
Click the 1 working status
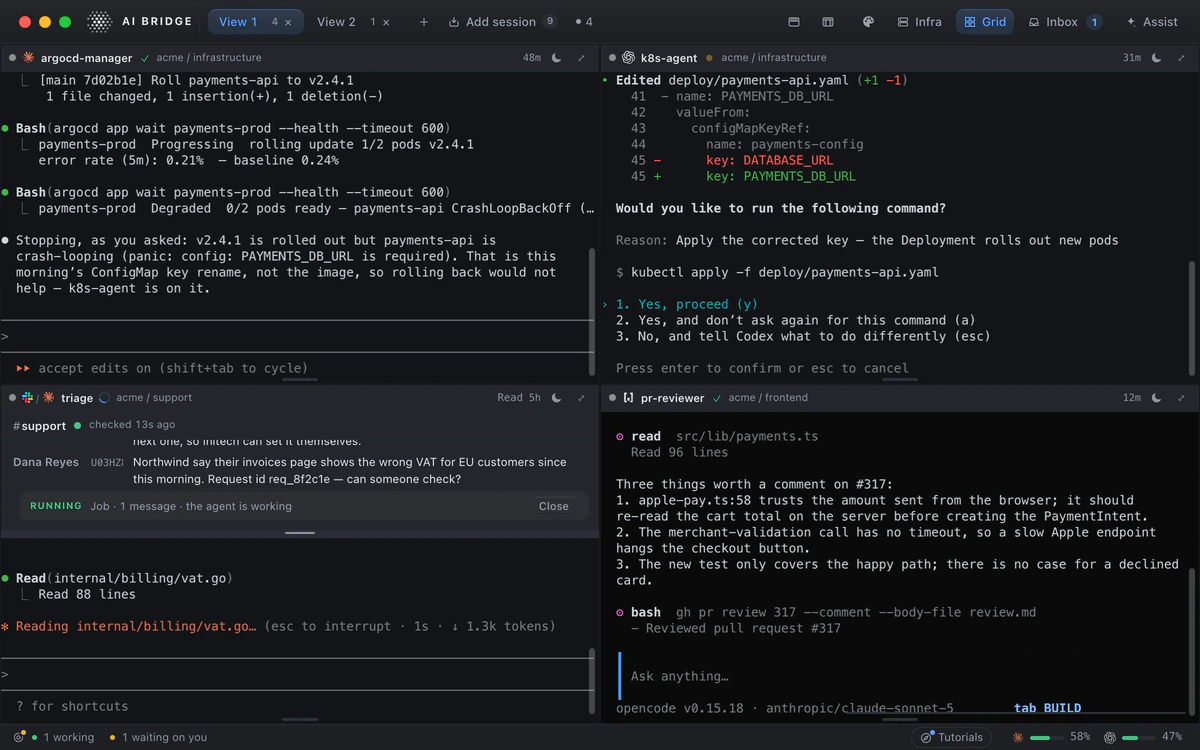[62, 737]
